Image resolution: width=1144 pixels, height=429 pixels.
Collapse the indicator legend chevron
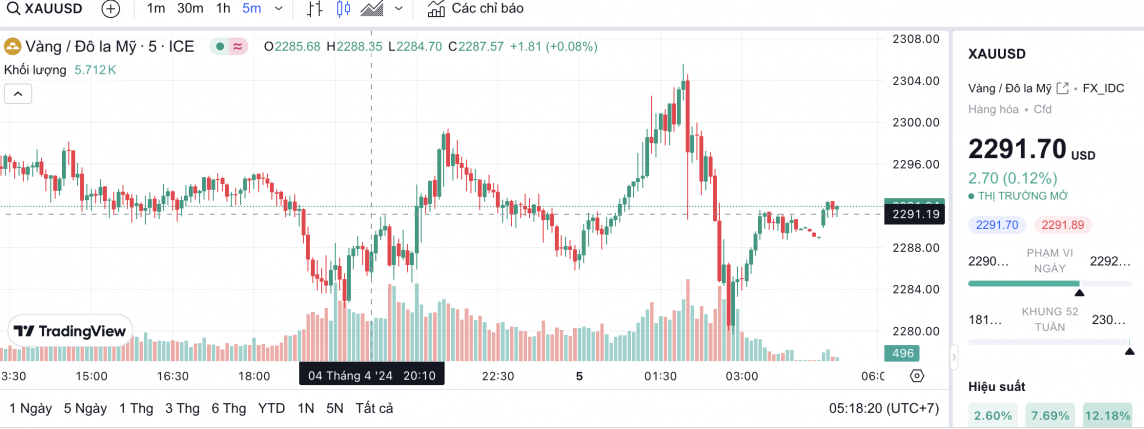pyautogui.click(x=18, y=94)
